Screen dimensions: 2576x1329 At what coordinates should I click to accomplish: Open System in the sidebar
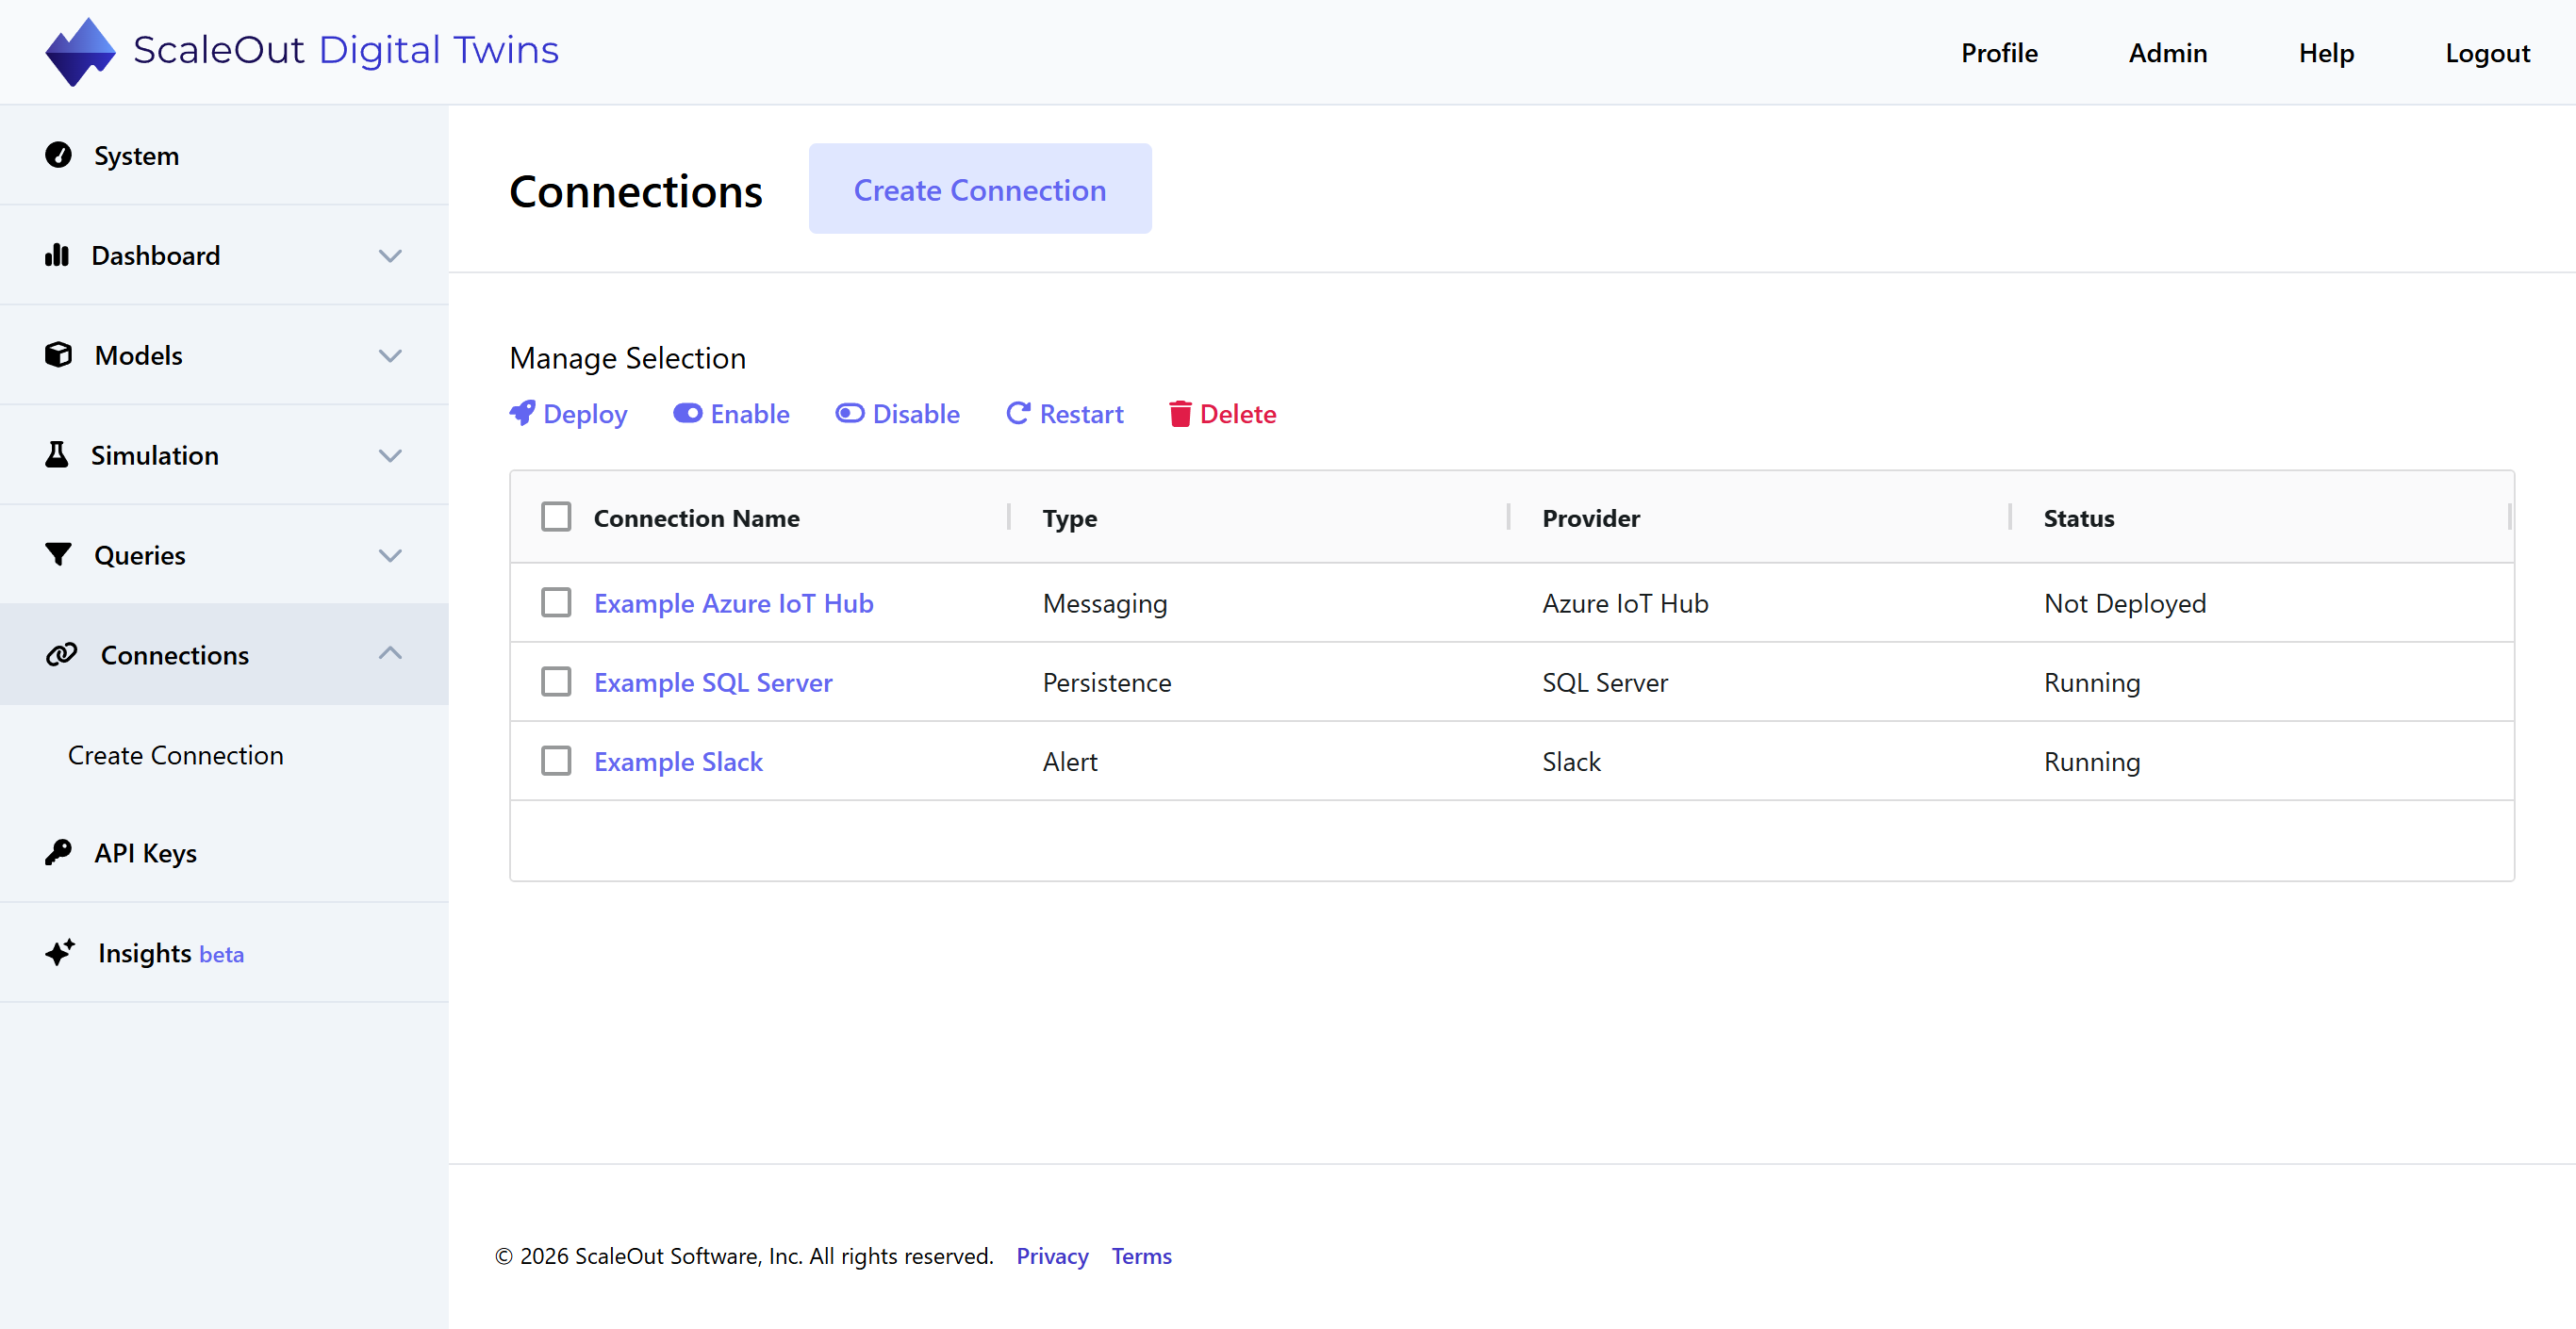[x=224, y=155]
